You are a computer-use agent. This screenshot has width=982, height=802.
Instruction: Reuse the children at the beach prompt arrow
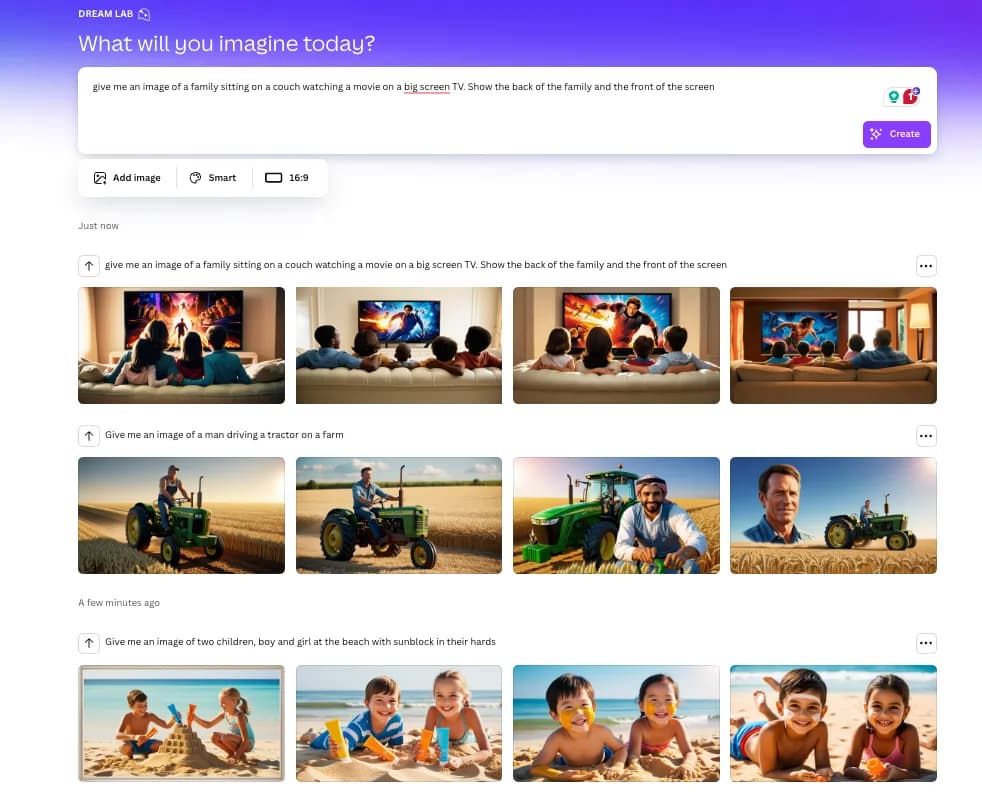pos(89,643)
